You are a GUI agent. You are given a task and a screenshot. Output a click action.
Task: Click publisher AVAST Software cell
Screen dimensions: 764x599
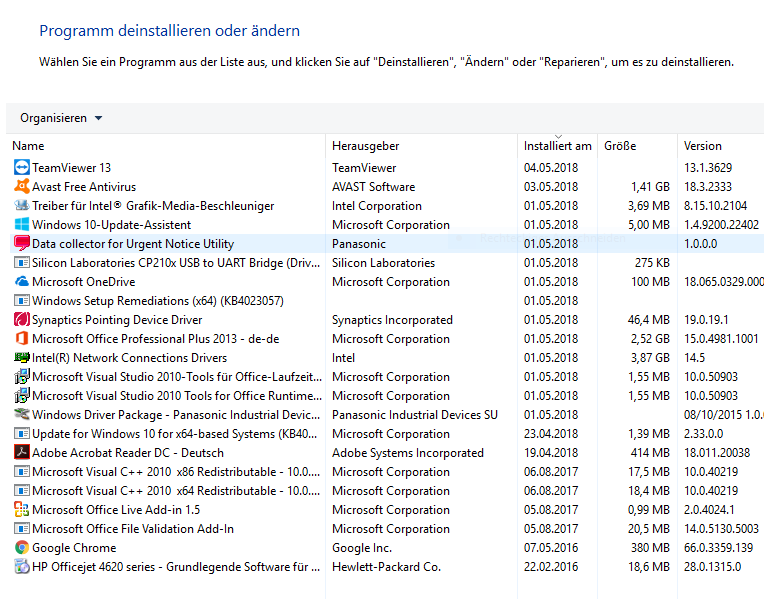tap(374, 187)
